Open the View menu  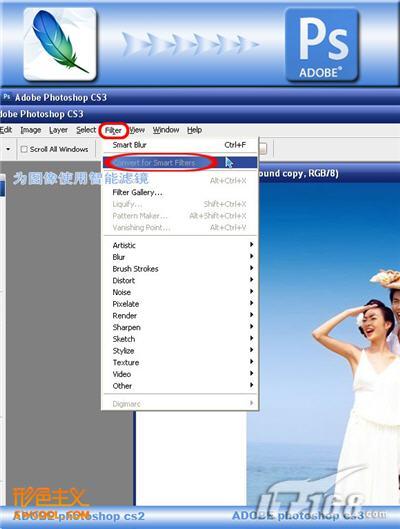click(137, 130)
